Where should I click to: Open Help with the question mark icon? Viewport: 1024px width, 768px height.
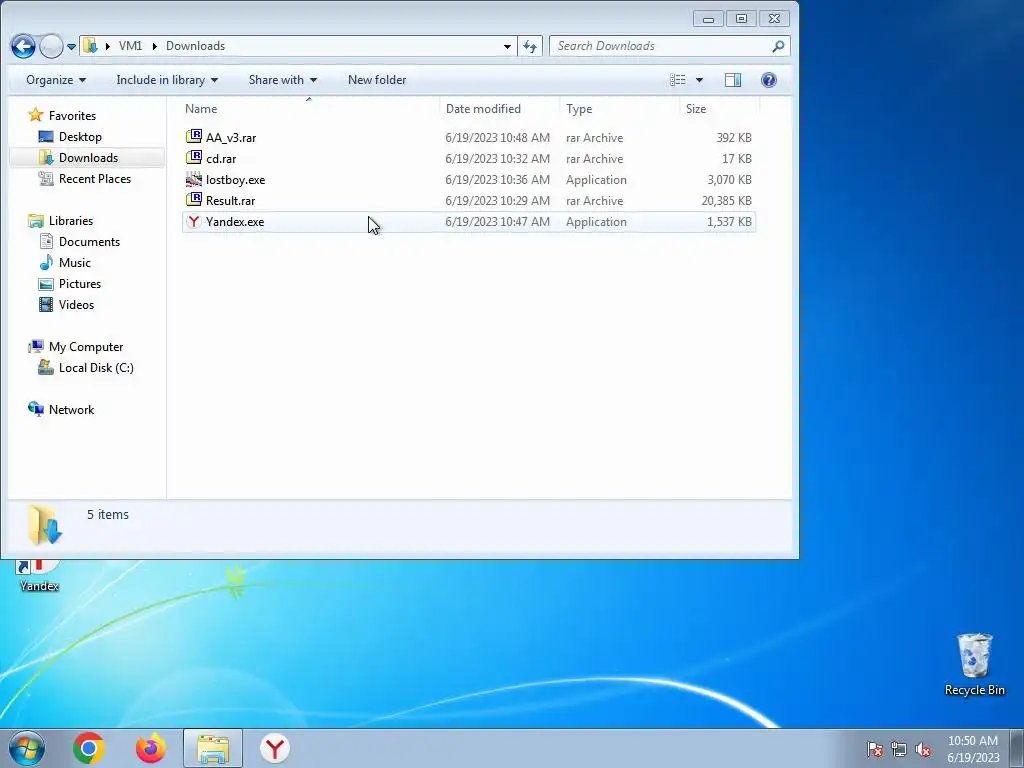(x=769, y=80)
